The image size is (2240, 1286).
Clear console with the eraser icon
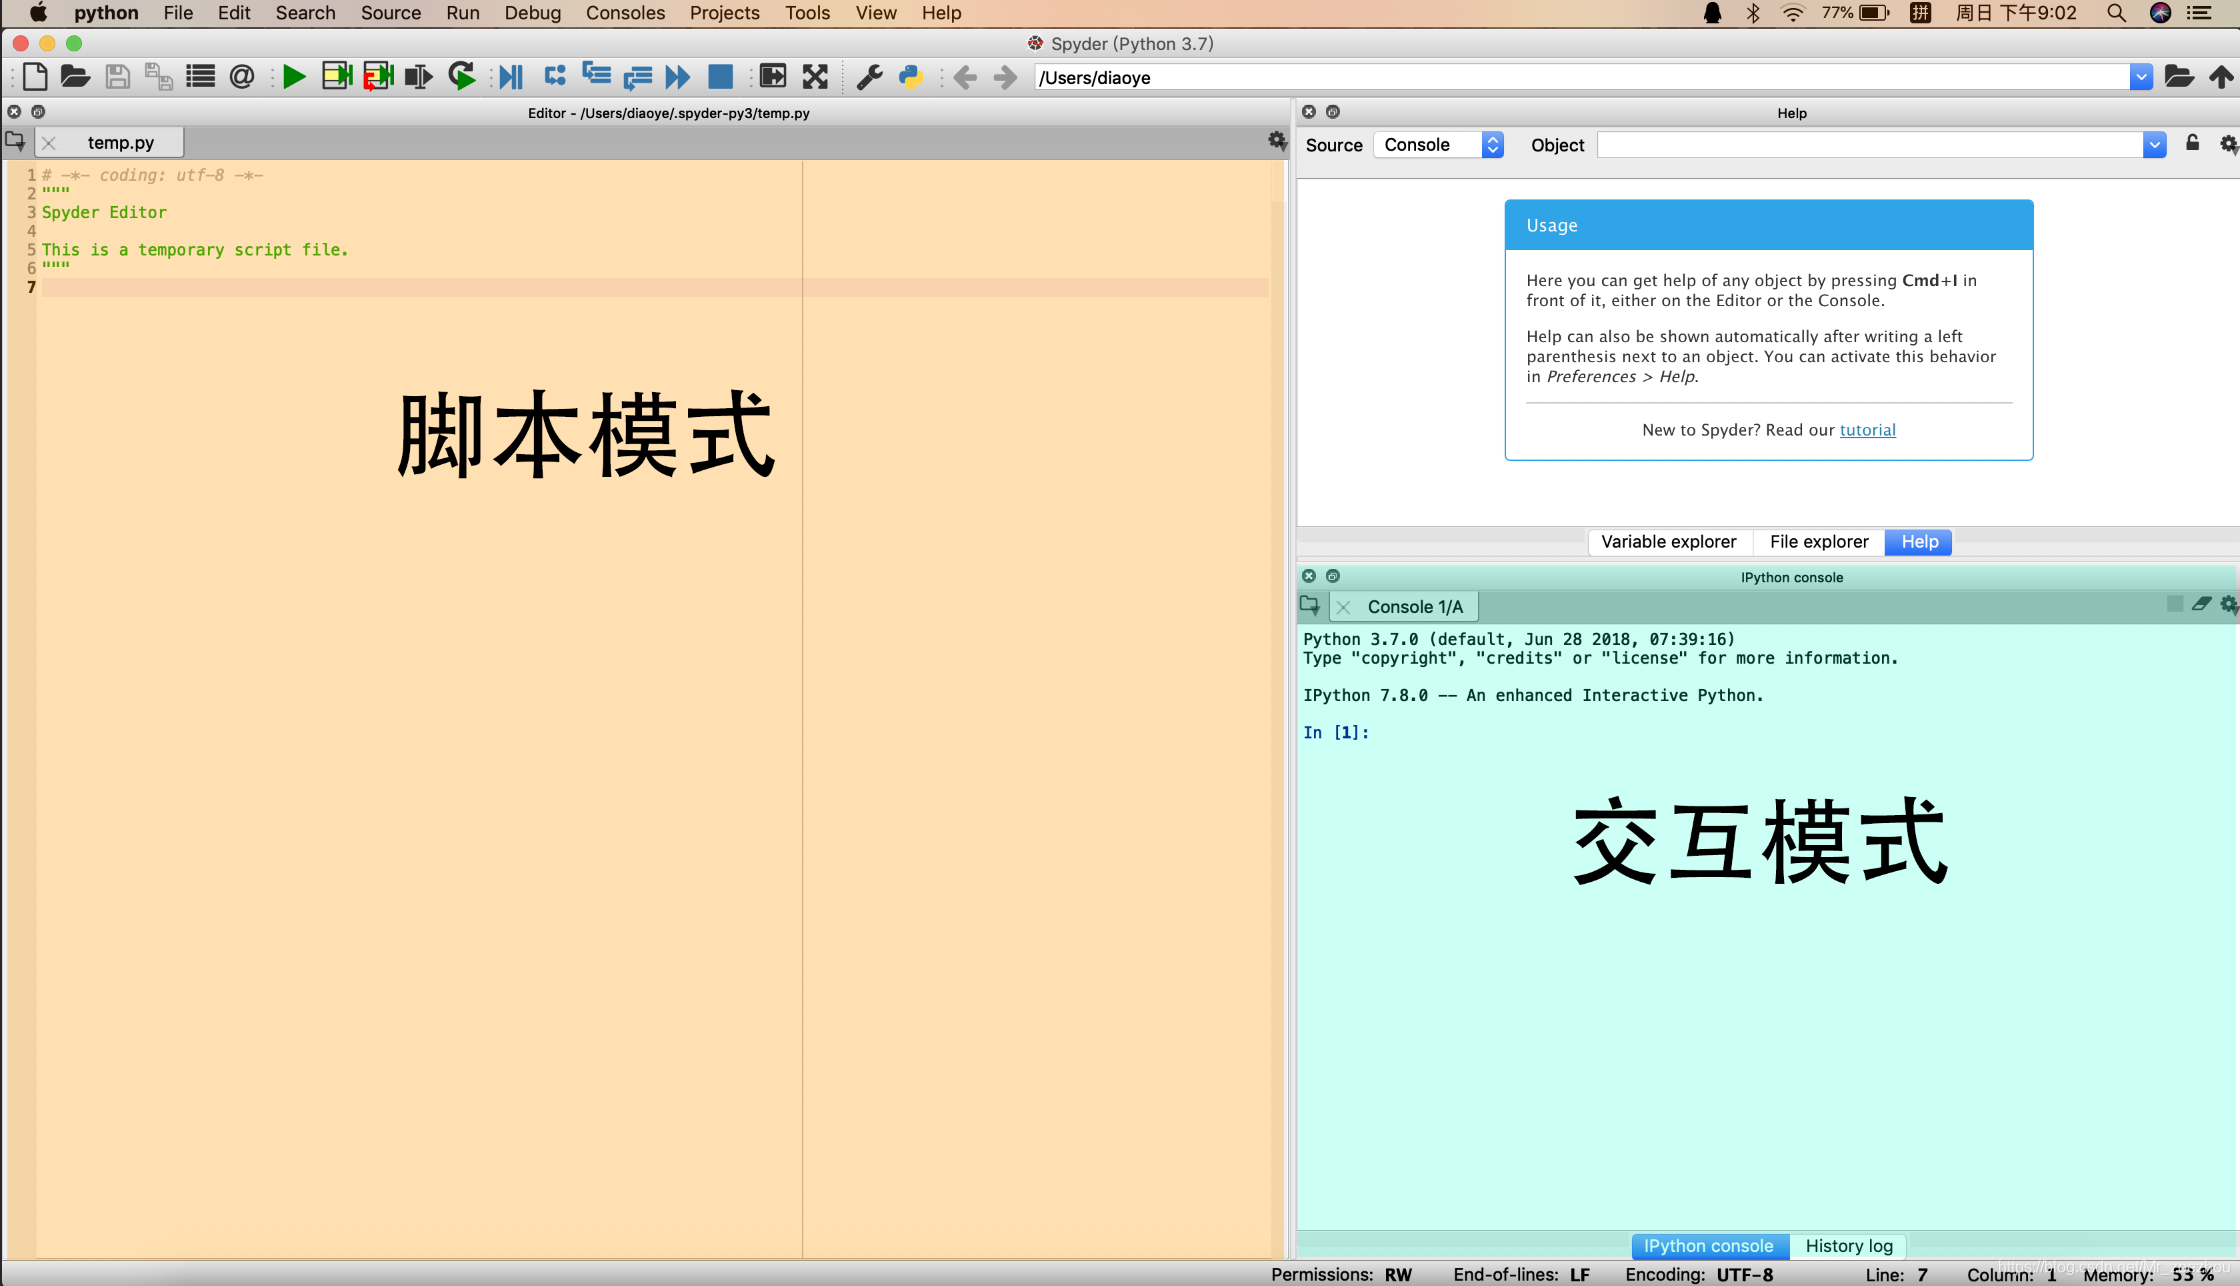pos(2201,604)
